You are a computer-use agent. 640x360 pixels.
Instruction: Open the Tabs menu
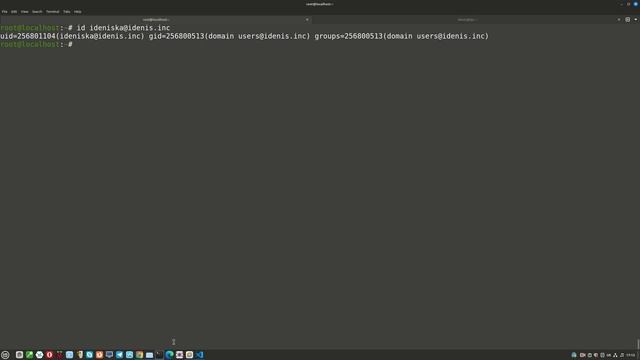(67, 11)
